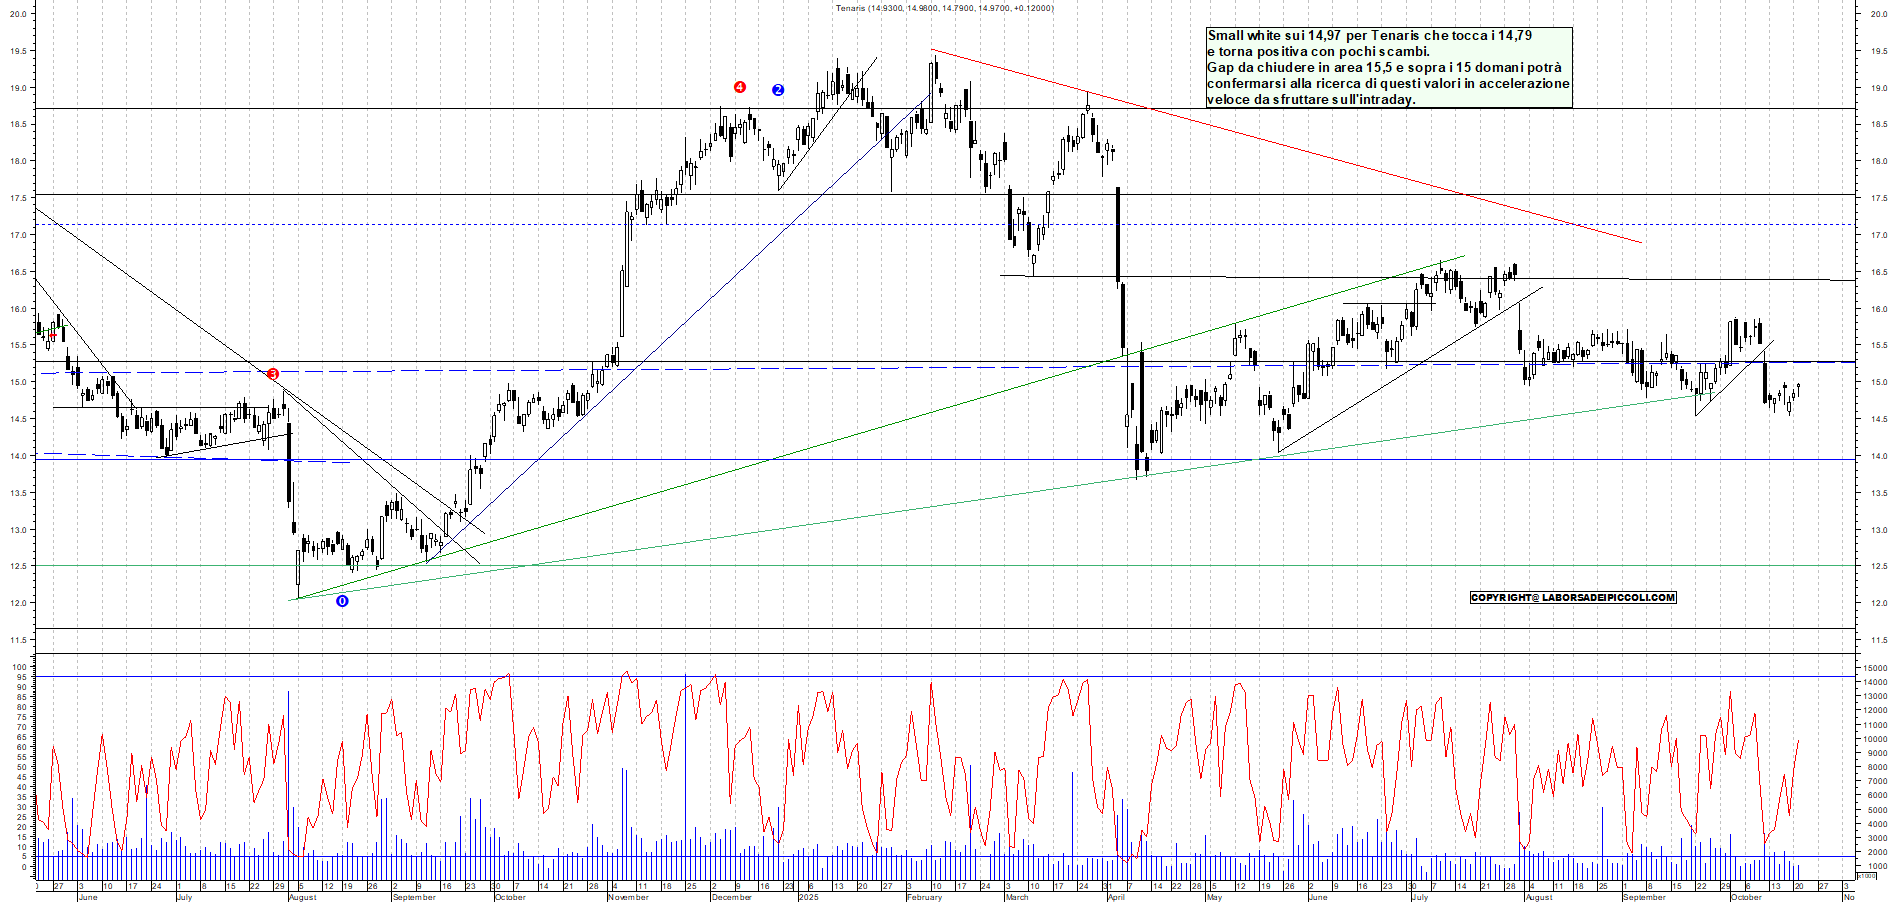The width and height of the screenshot is (1890, 902).
Task: Select the November label on time axis
Action: 628,897
